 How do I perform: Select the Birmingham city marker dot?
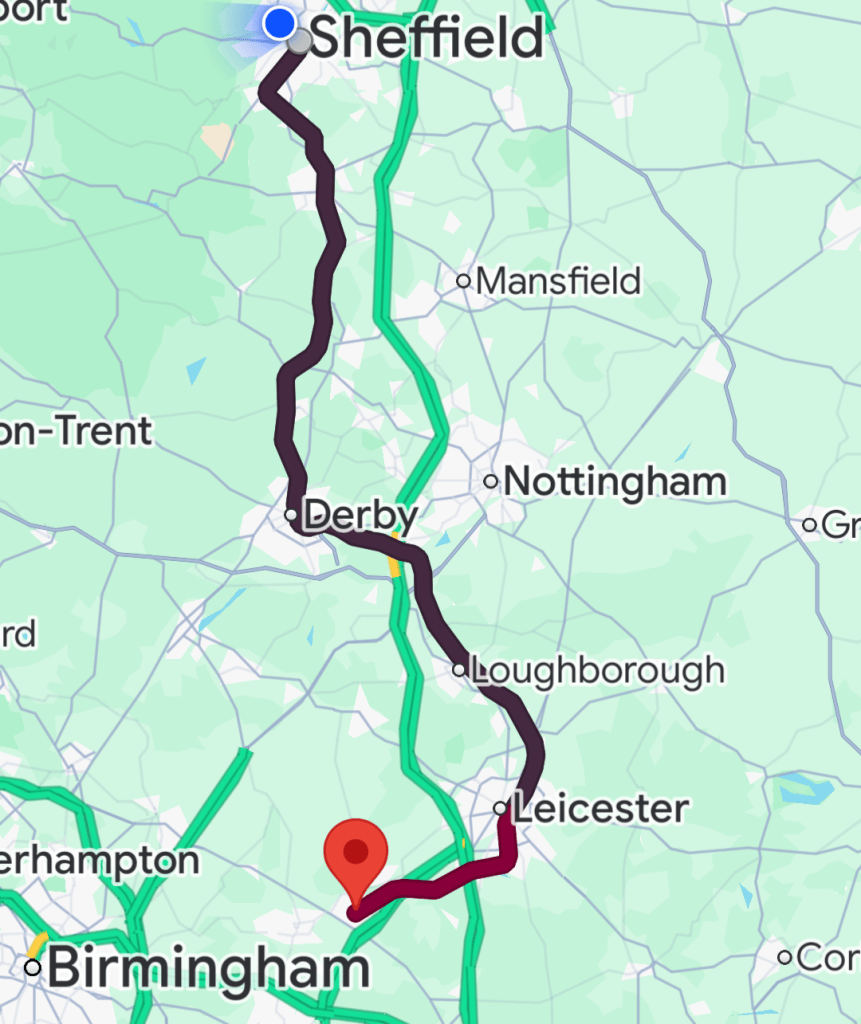[33, 967]
